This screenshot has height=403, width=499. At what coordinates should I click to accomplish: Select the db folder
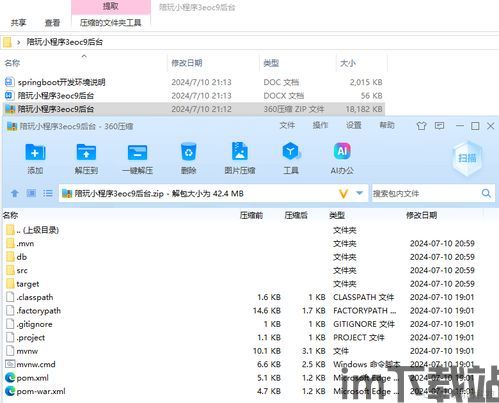click(21, 257)
